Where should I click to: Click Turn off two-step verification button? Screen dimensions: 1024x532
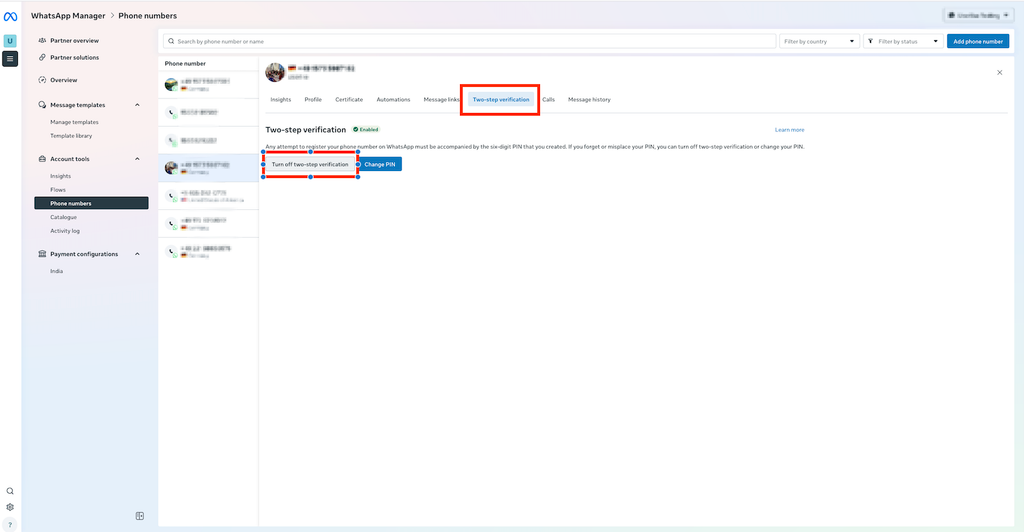click(310, 164)
